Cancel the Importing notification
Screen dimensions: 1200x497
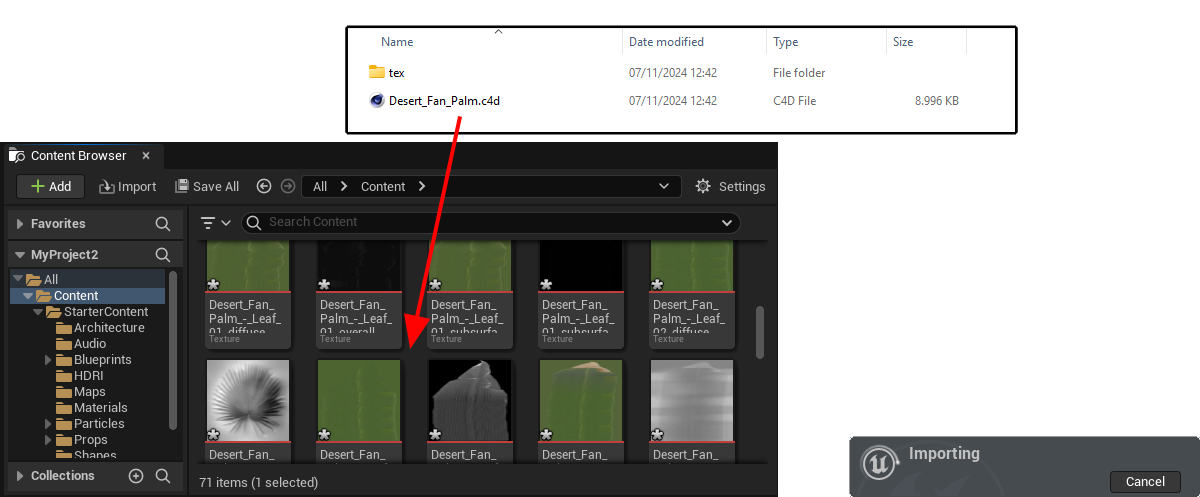(x=1145, y=482)
